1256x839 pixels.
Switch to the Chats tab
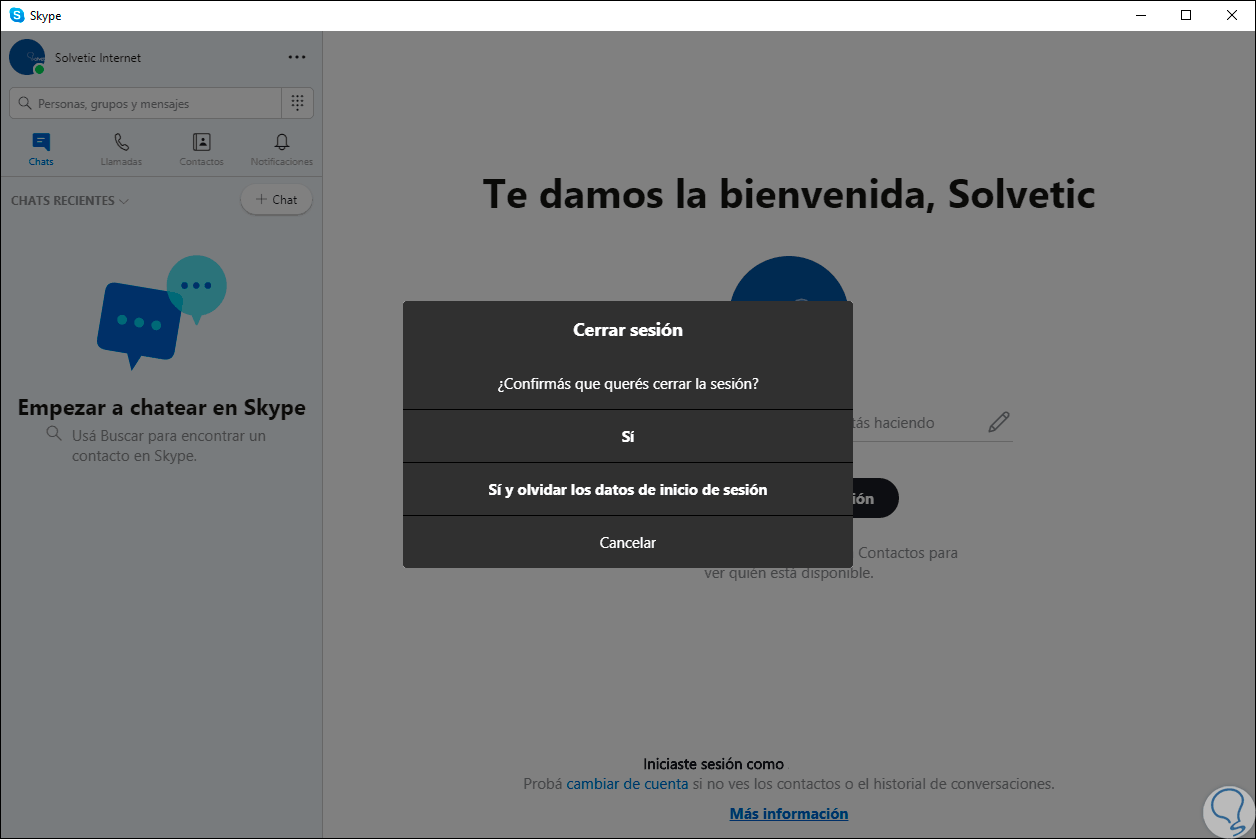[x=41, y=149]
